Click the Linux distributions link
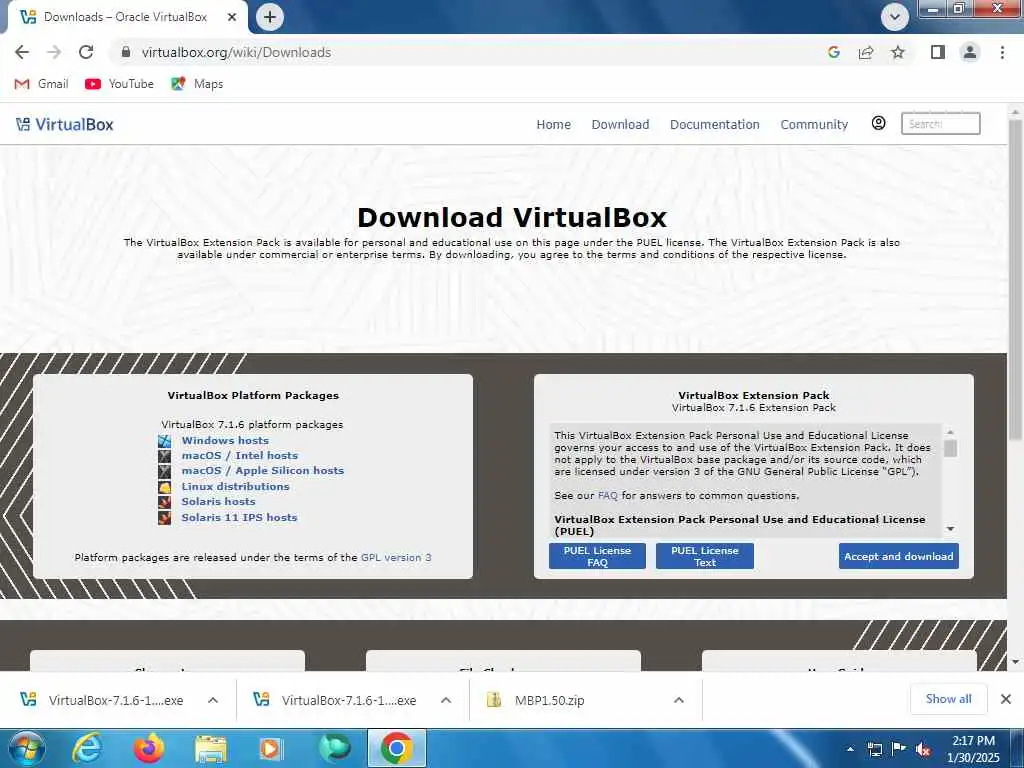Viewport: 1024px width, 768px height. click(x=235, y=487)
